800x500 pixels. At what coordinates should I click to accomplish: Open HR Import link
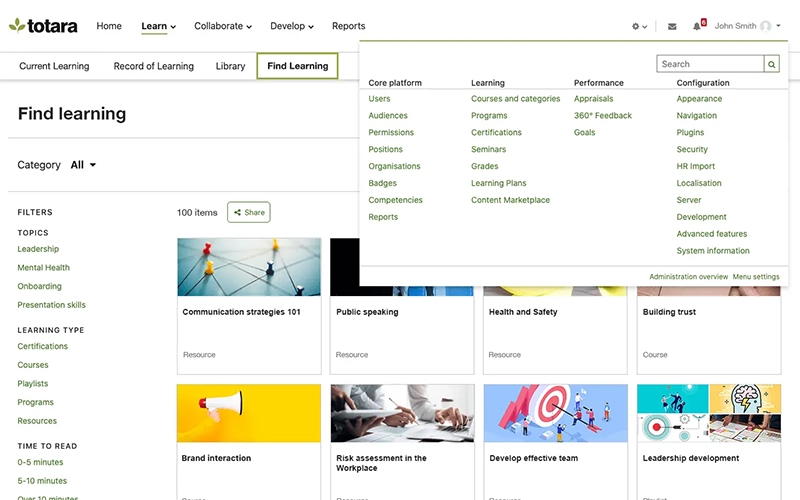click(695, 166)
